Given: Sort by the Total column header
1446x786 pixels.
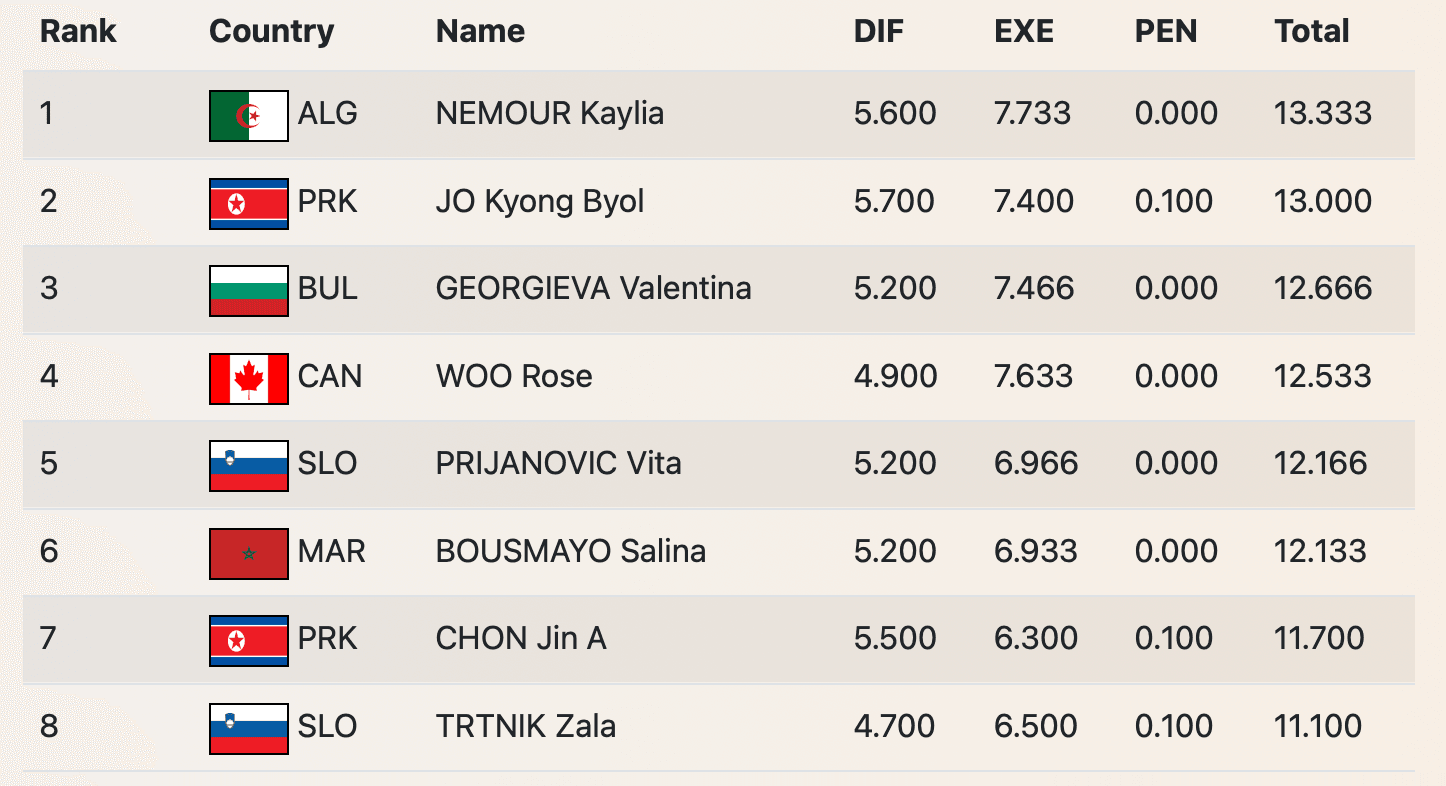Looking at the screenshot, I should coord(1312,31).
